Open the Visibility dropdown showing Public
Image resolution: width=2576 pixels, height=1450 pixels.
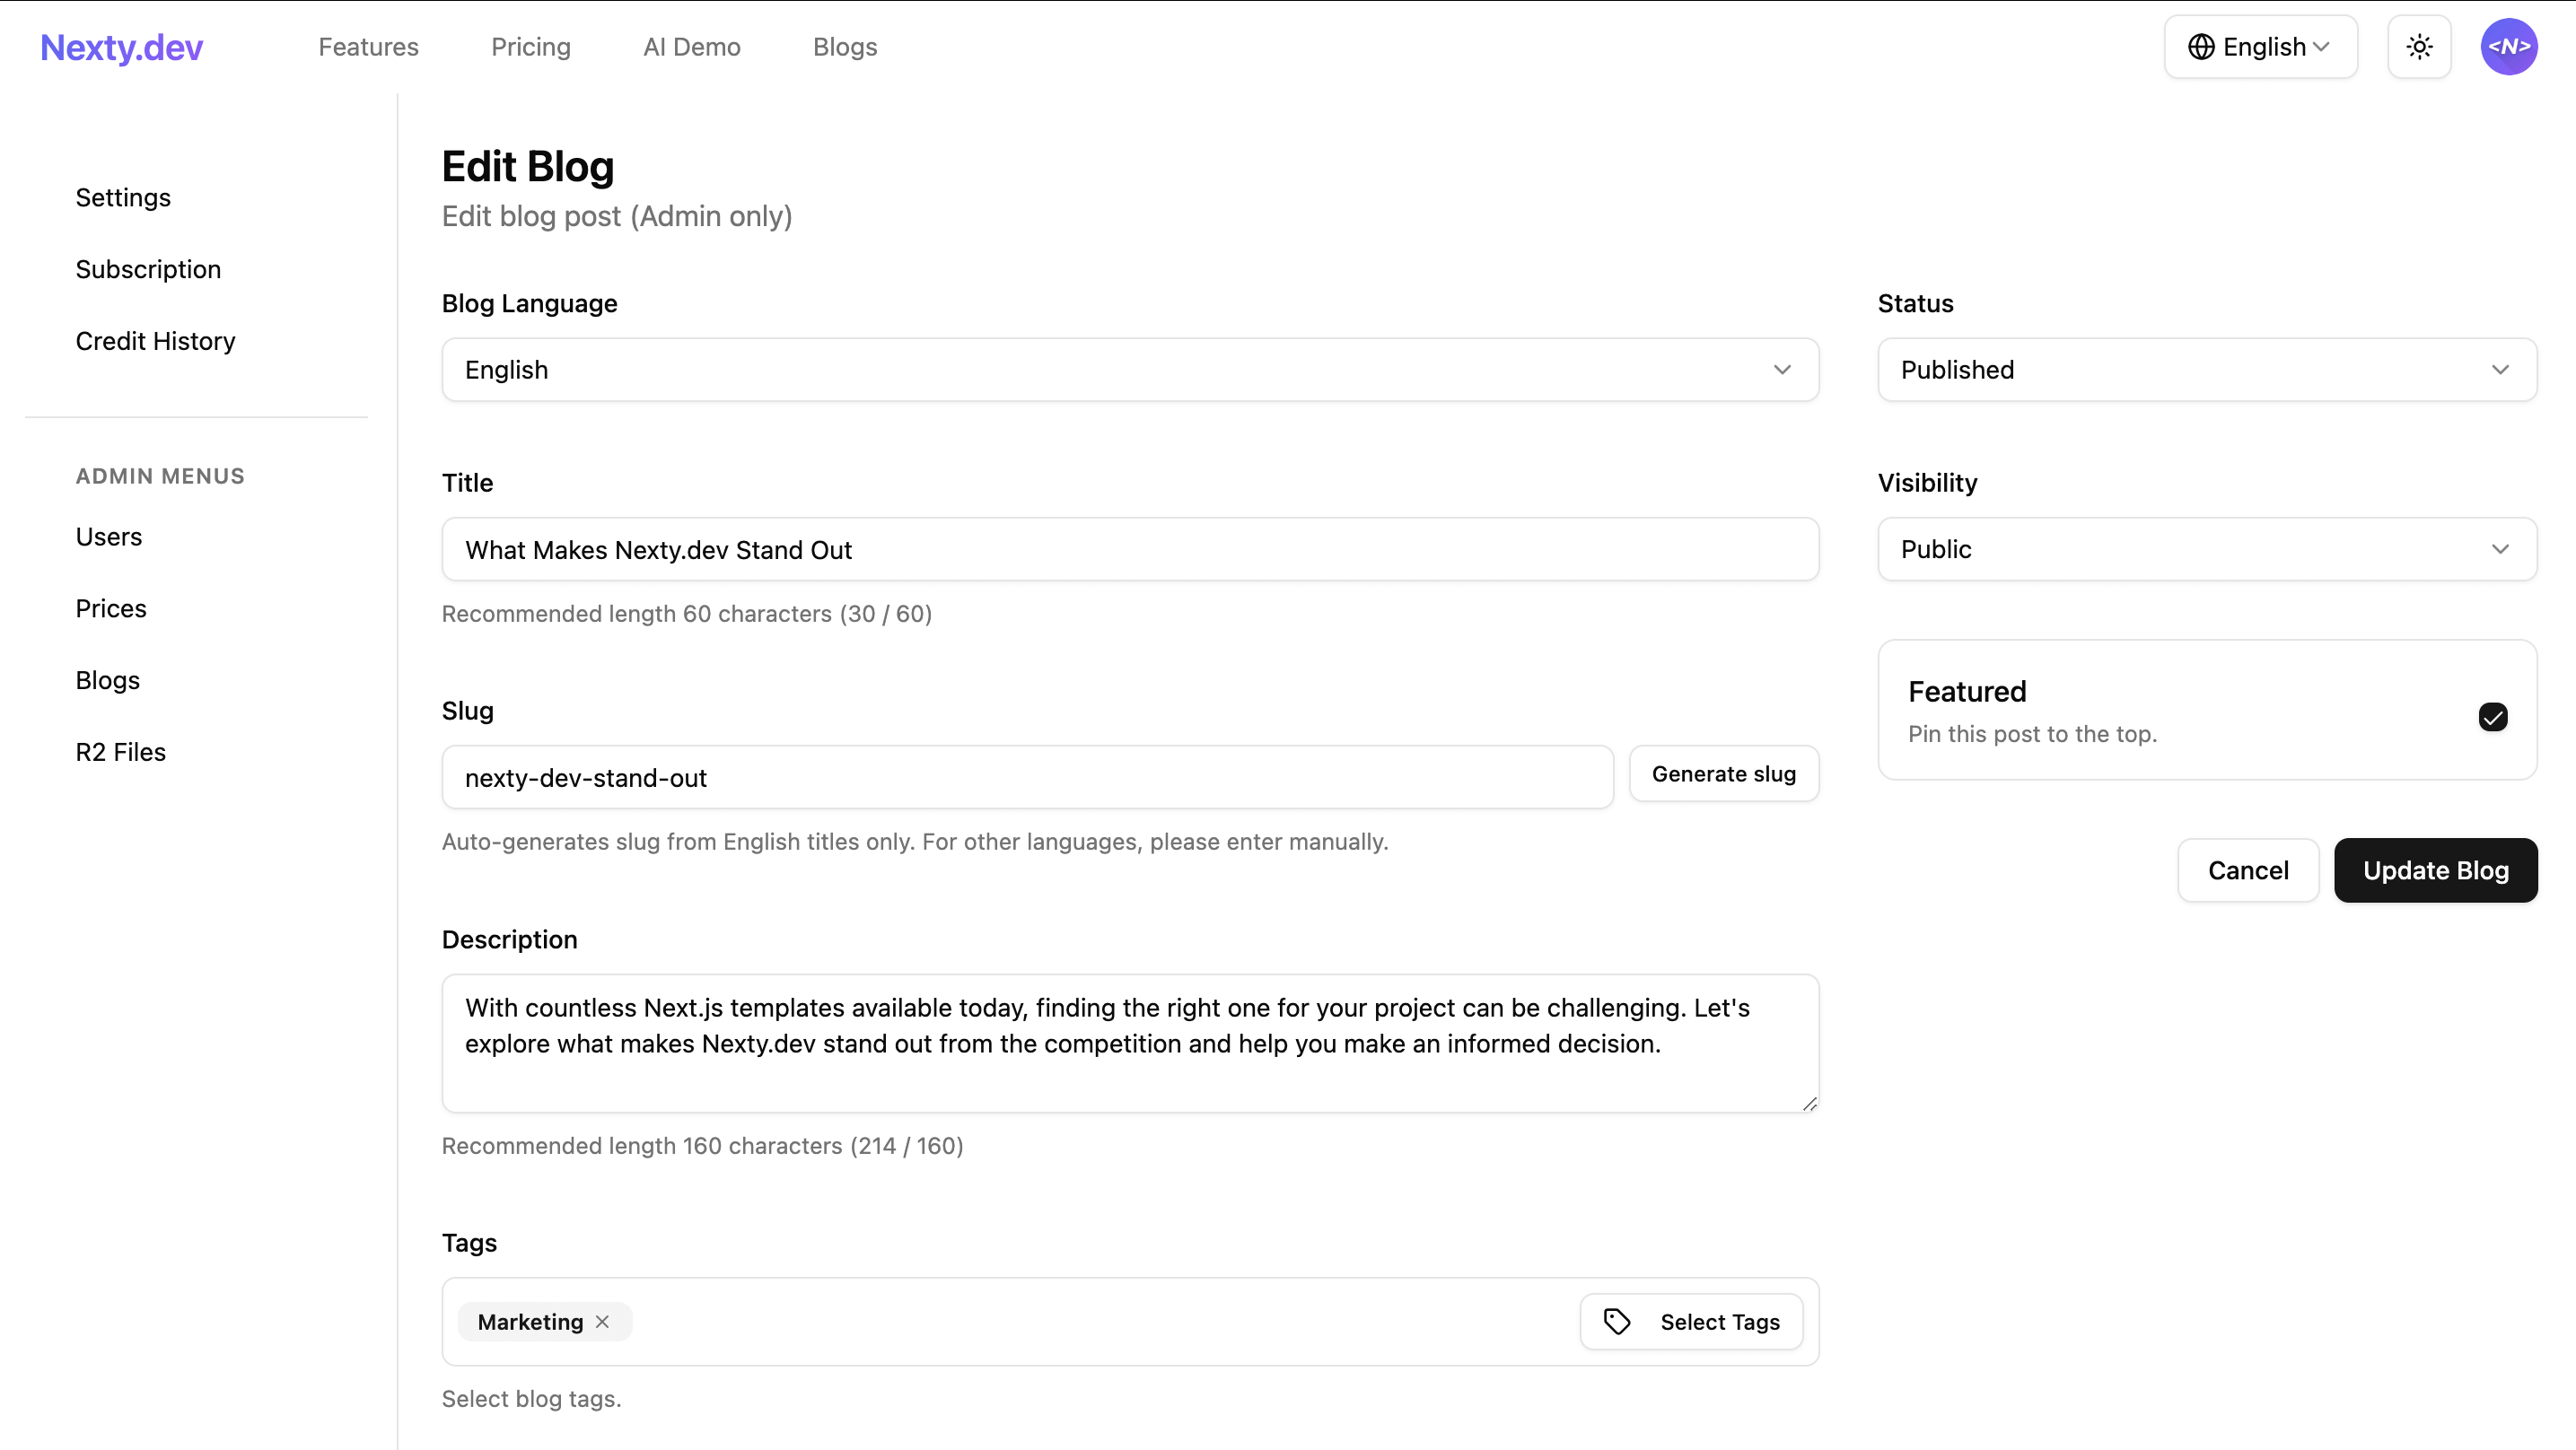(2207, 549)
